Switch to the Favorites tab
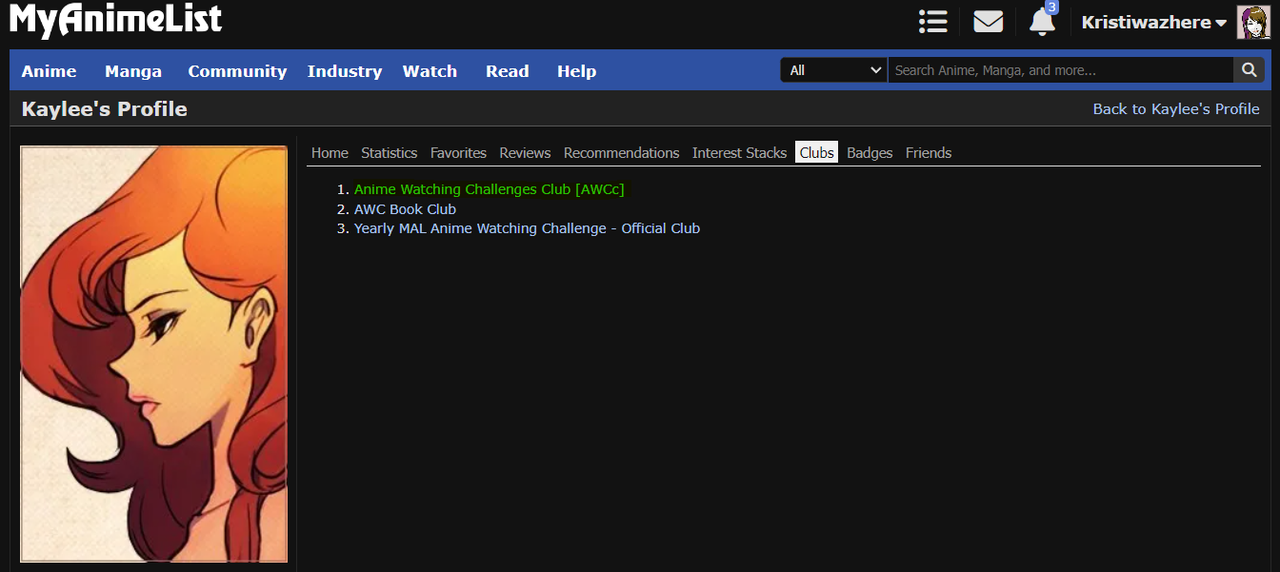The height and width of the screenshot is (572, 1280). 458,153
